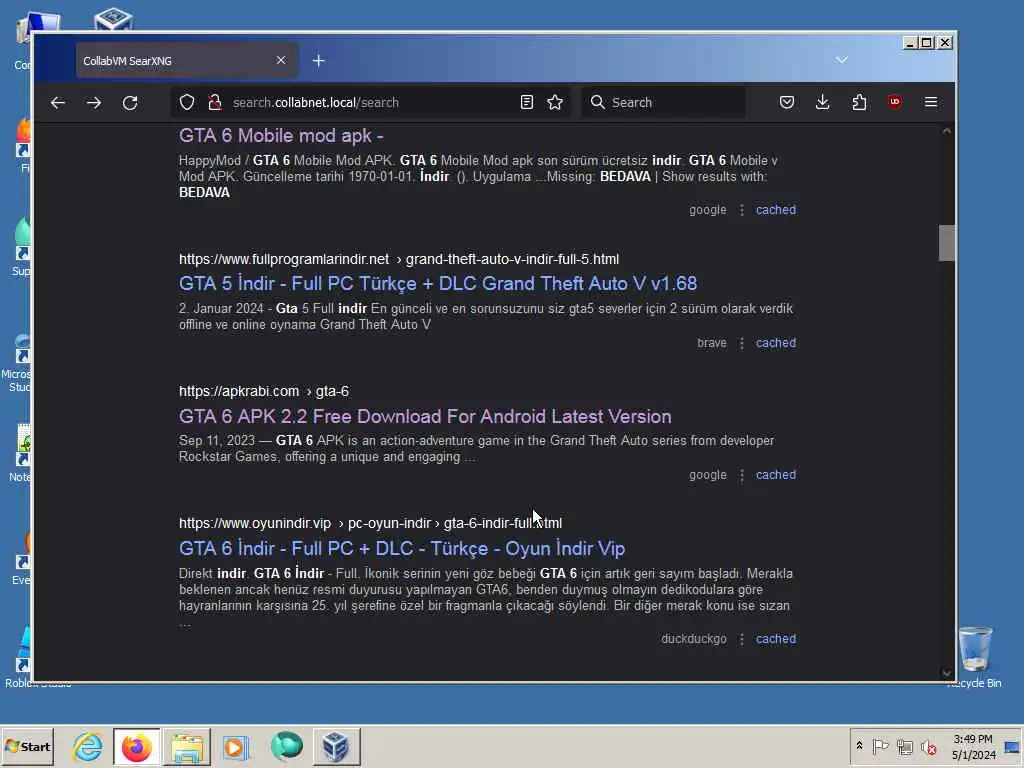
Task: Open the VirtualBox taskbar icon
Action: pyautogui.click(x=336, y=746)
